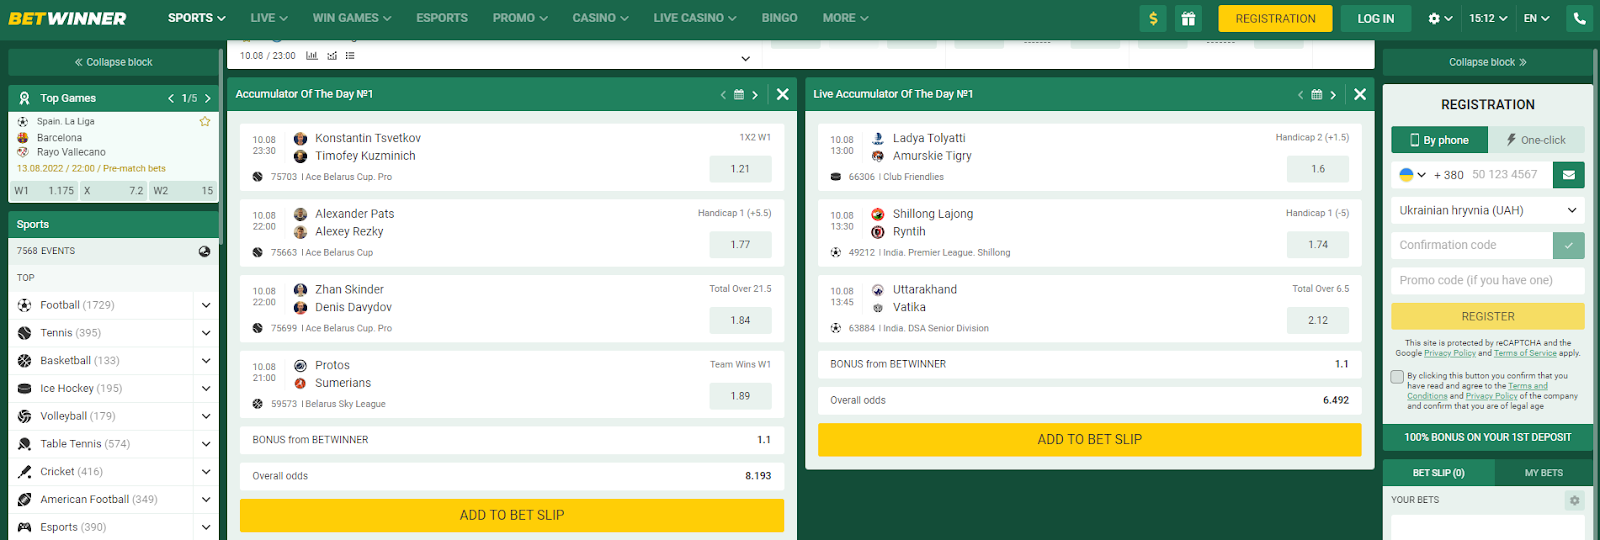Image resolution: width=1600 pixels, height=540 pixels.
Task: Expand the Basketball category
Action: (206, 360)
